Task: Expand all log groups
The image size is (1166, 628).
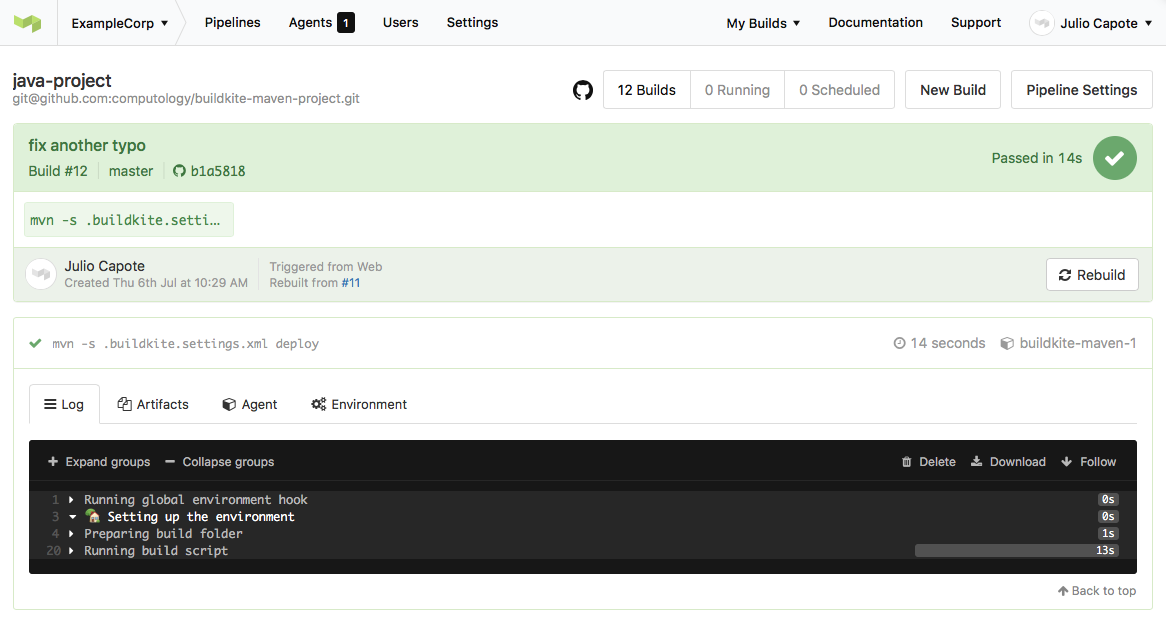Action: (99, 462)
